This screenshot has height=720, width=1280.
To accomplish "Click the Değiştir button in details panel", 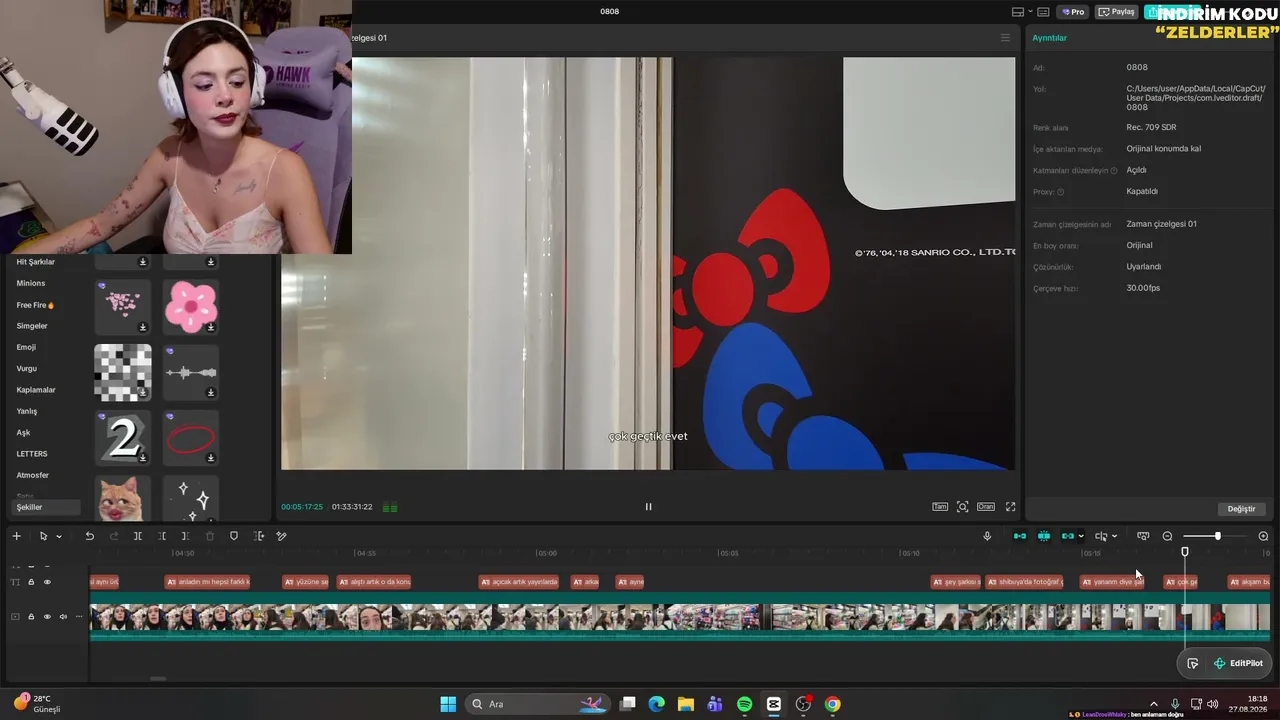I will [x=1241, y=509].
